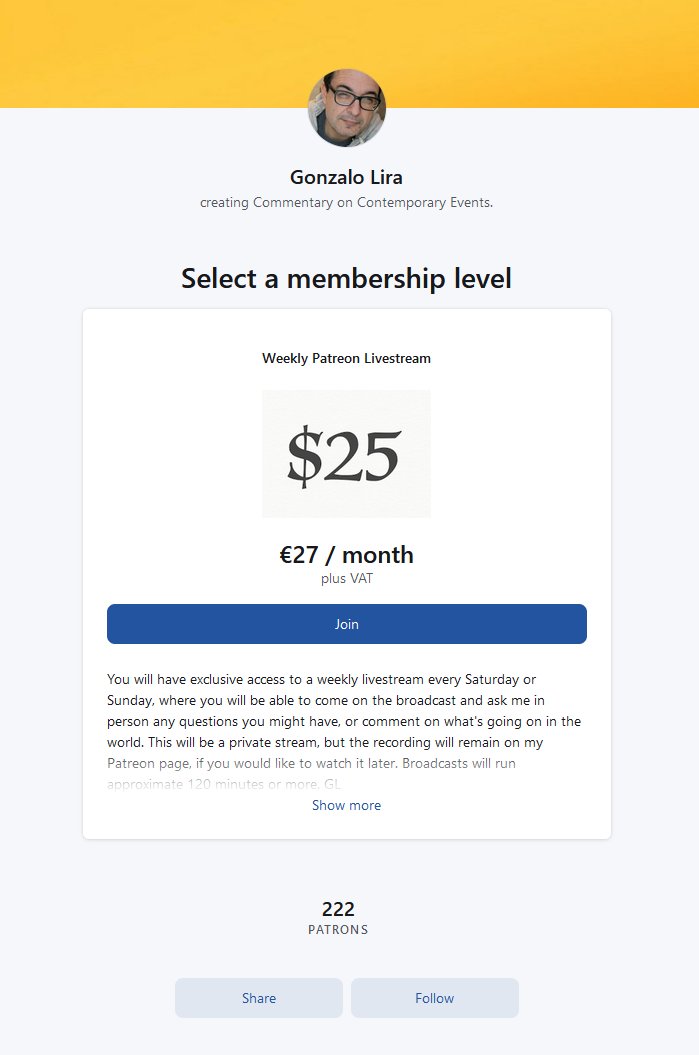Click the Gonzalo Lira creator name
The image size is (699, 1055).
click(x=346, y=177)
